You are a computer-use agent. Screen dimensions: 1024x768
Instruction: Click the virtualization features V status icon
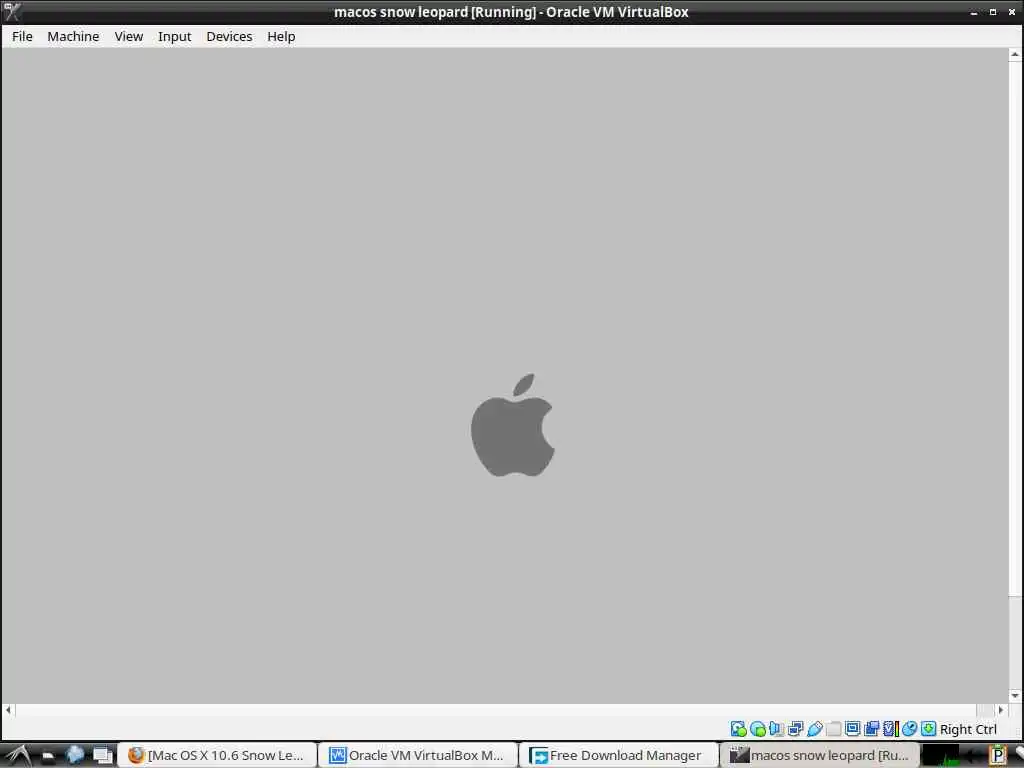(890, 729)
